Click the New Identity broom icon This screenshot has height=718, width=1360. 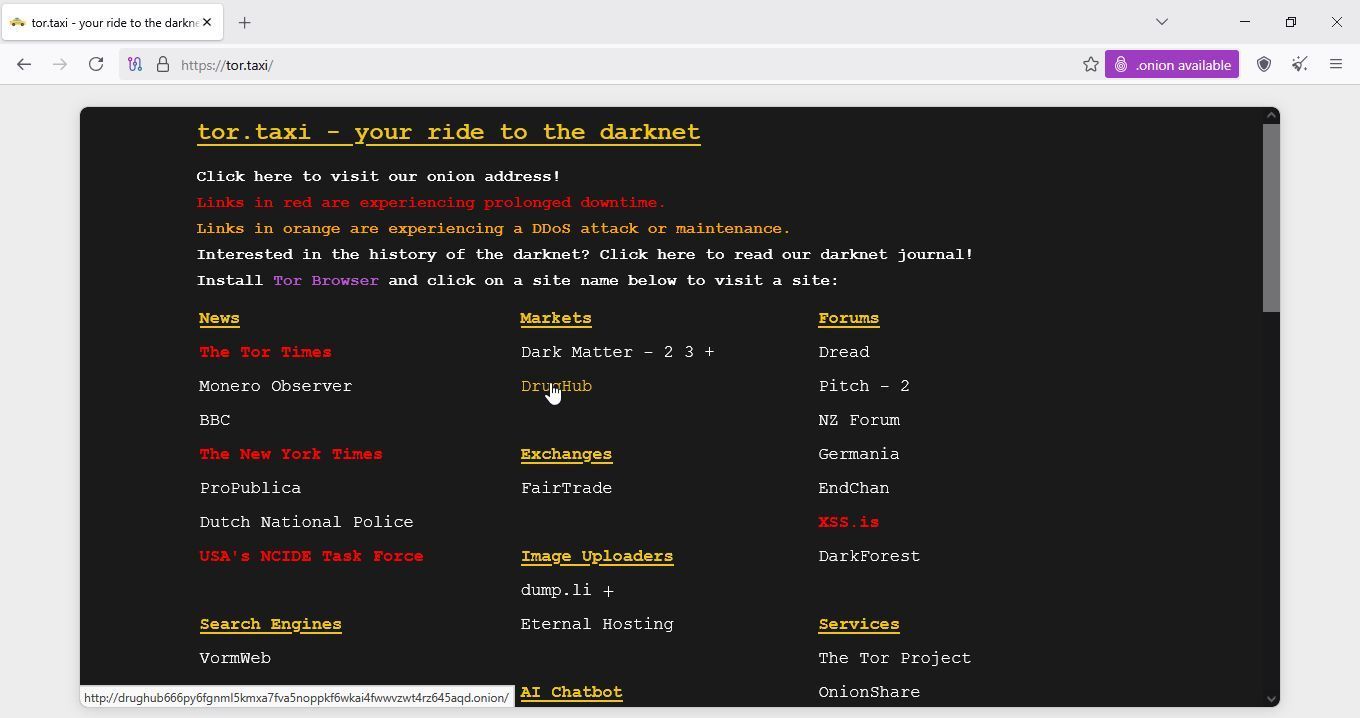click(1300, 65)
